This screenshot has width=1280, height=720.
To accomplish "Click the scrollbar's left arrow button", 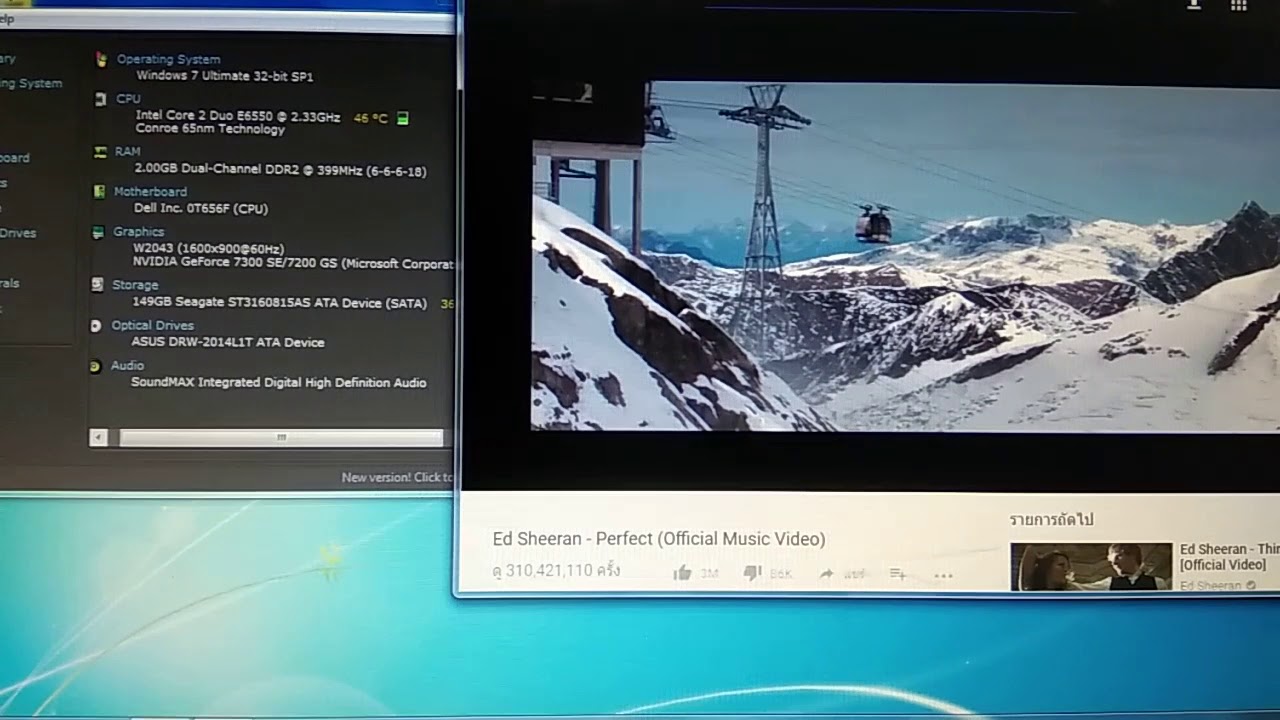I will [98, 437].
